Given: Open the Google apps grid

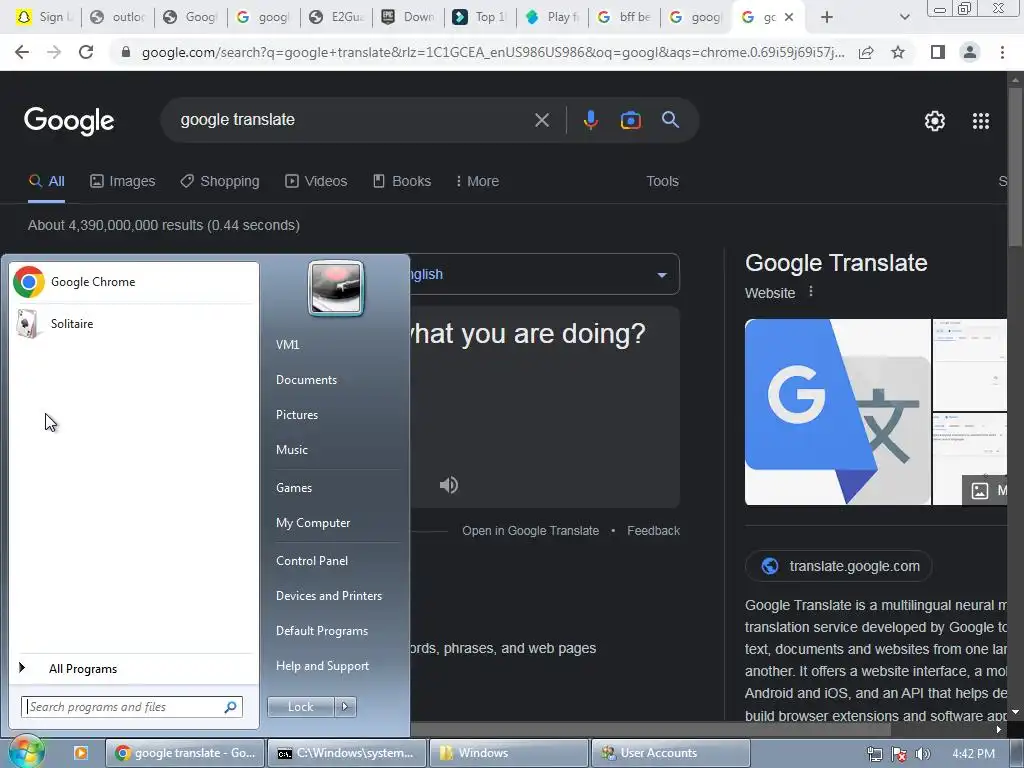Looking at the screenshot, I should pos(980,121).
